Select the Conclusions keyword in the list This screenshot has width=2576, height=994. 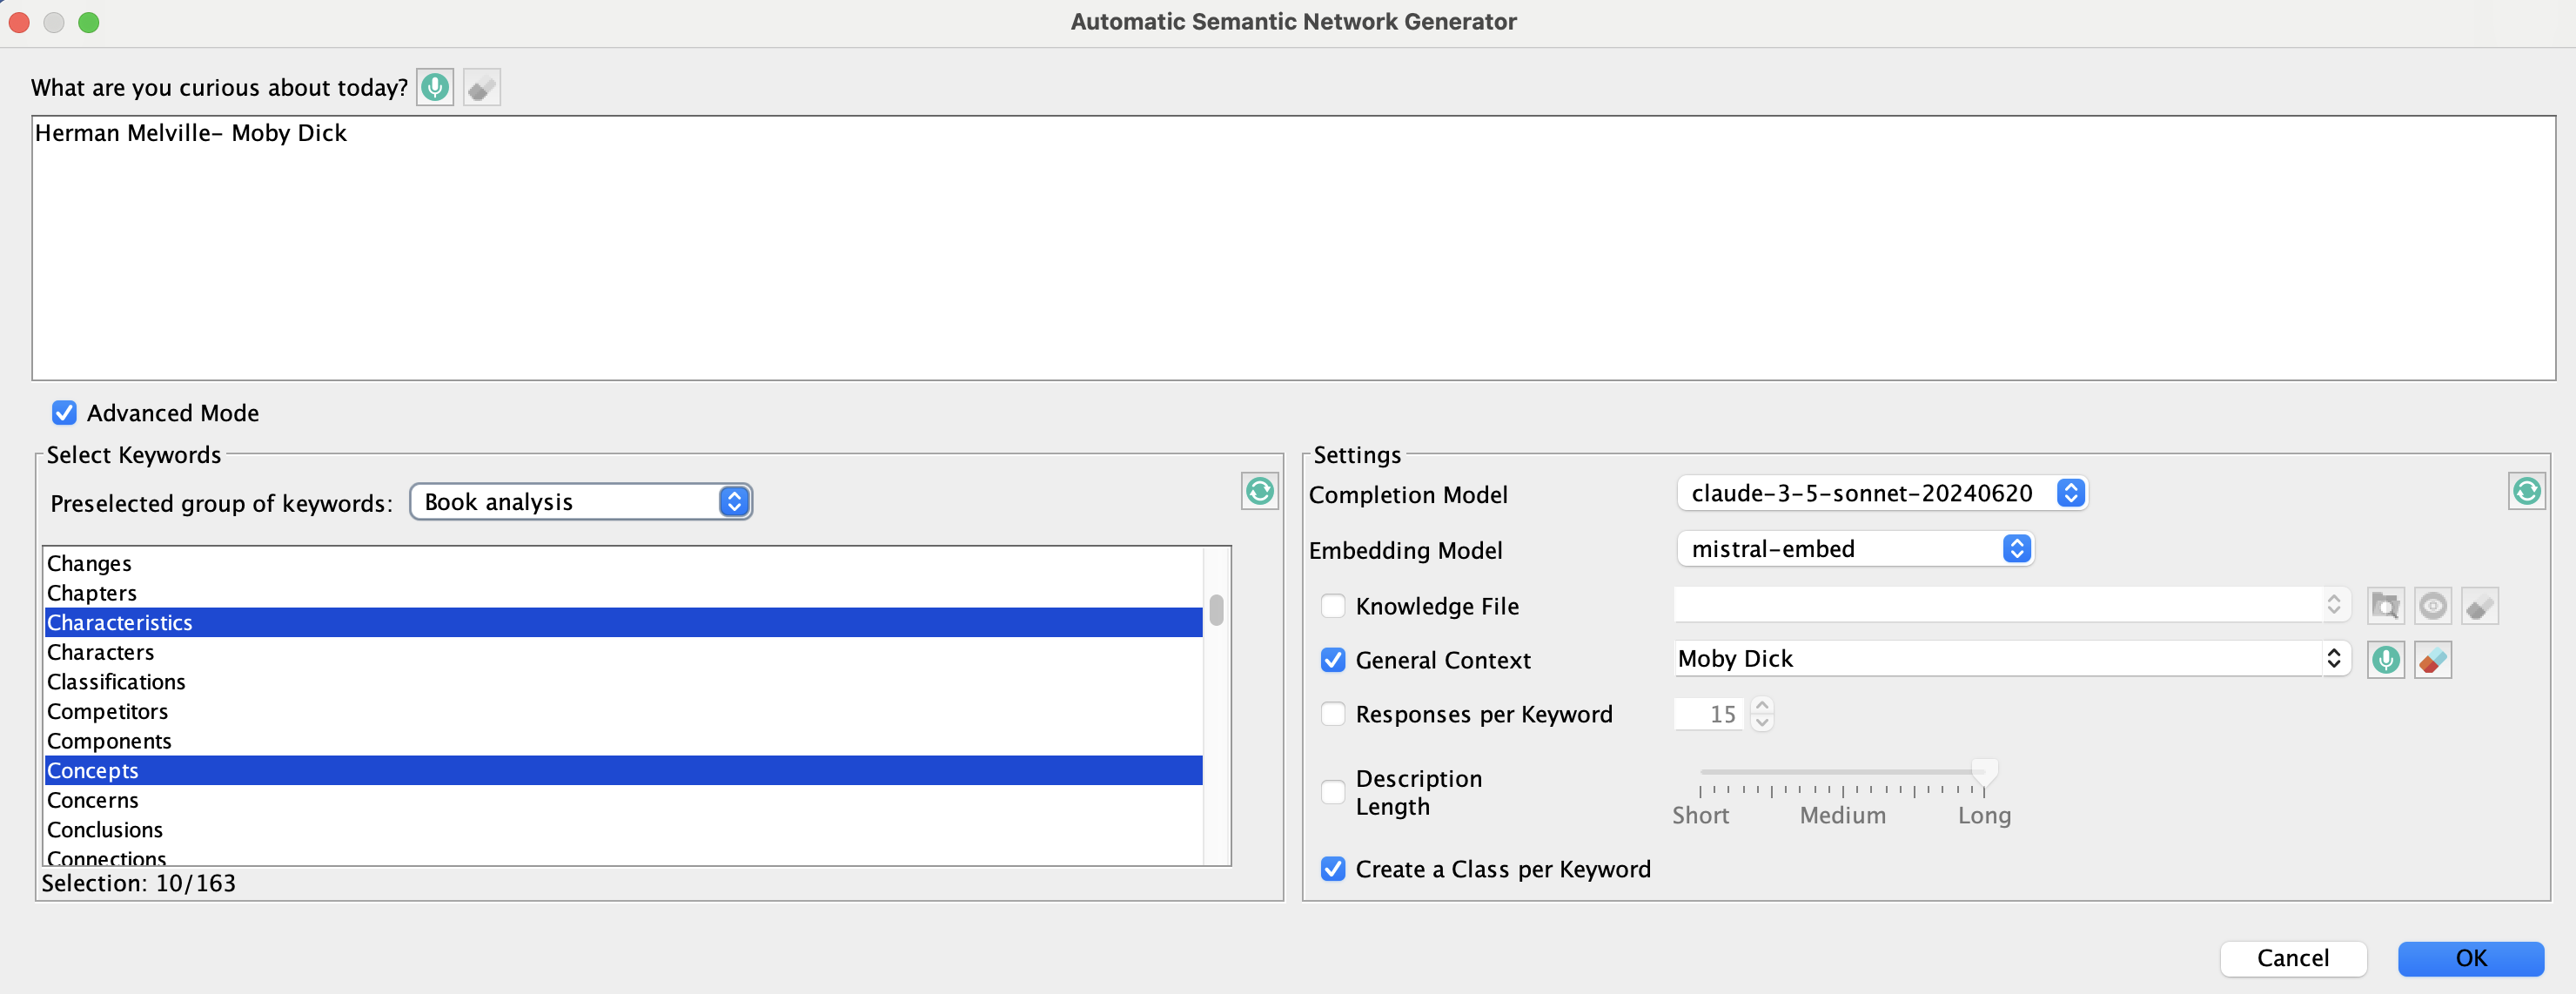pyautogui.click(x=105, y=830)
